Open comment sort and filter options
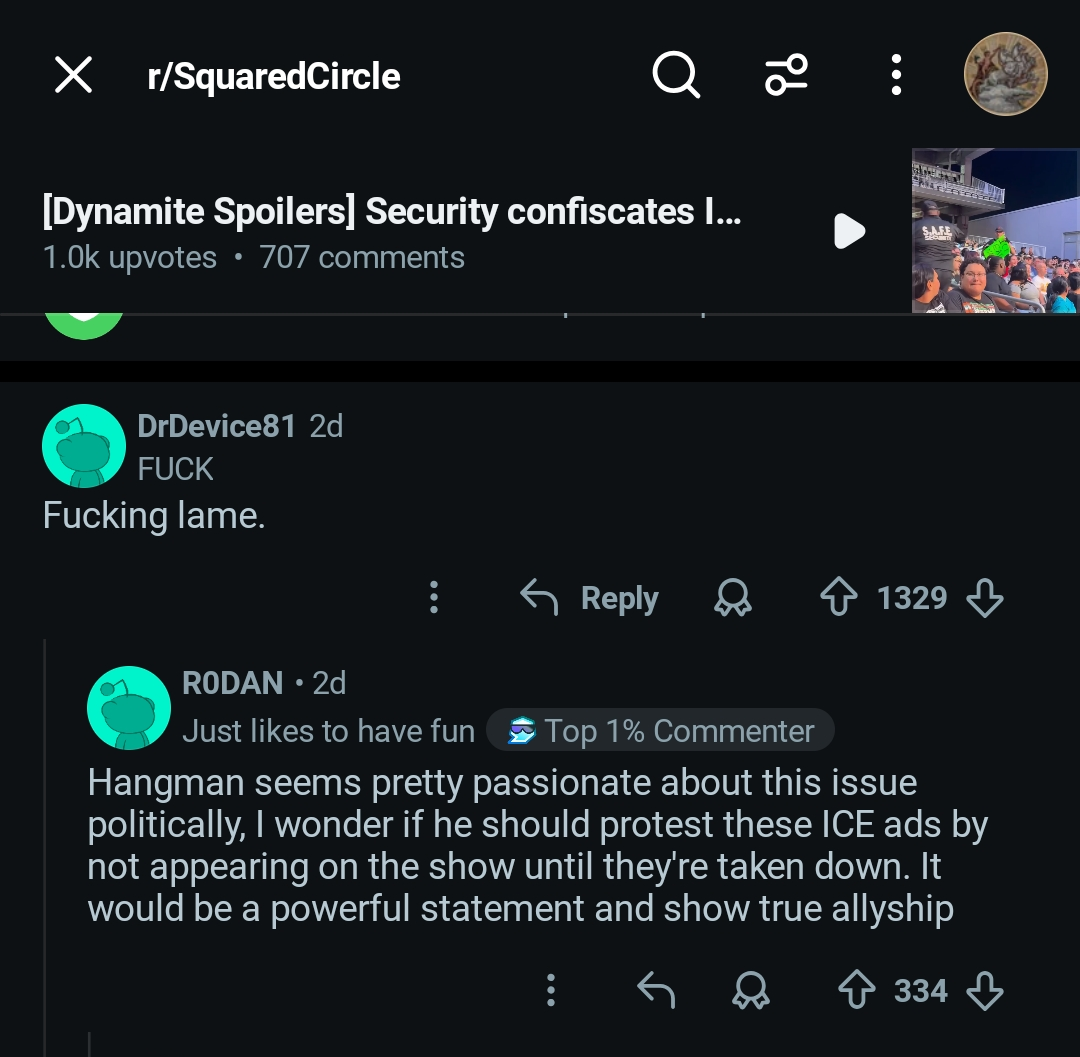Screen dimensions: 1080x1057 (787, 75)
